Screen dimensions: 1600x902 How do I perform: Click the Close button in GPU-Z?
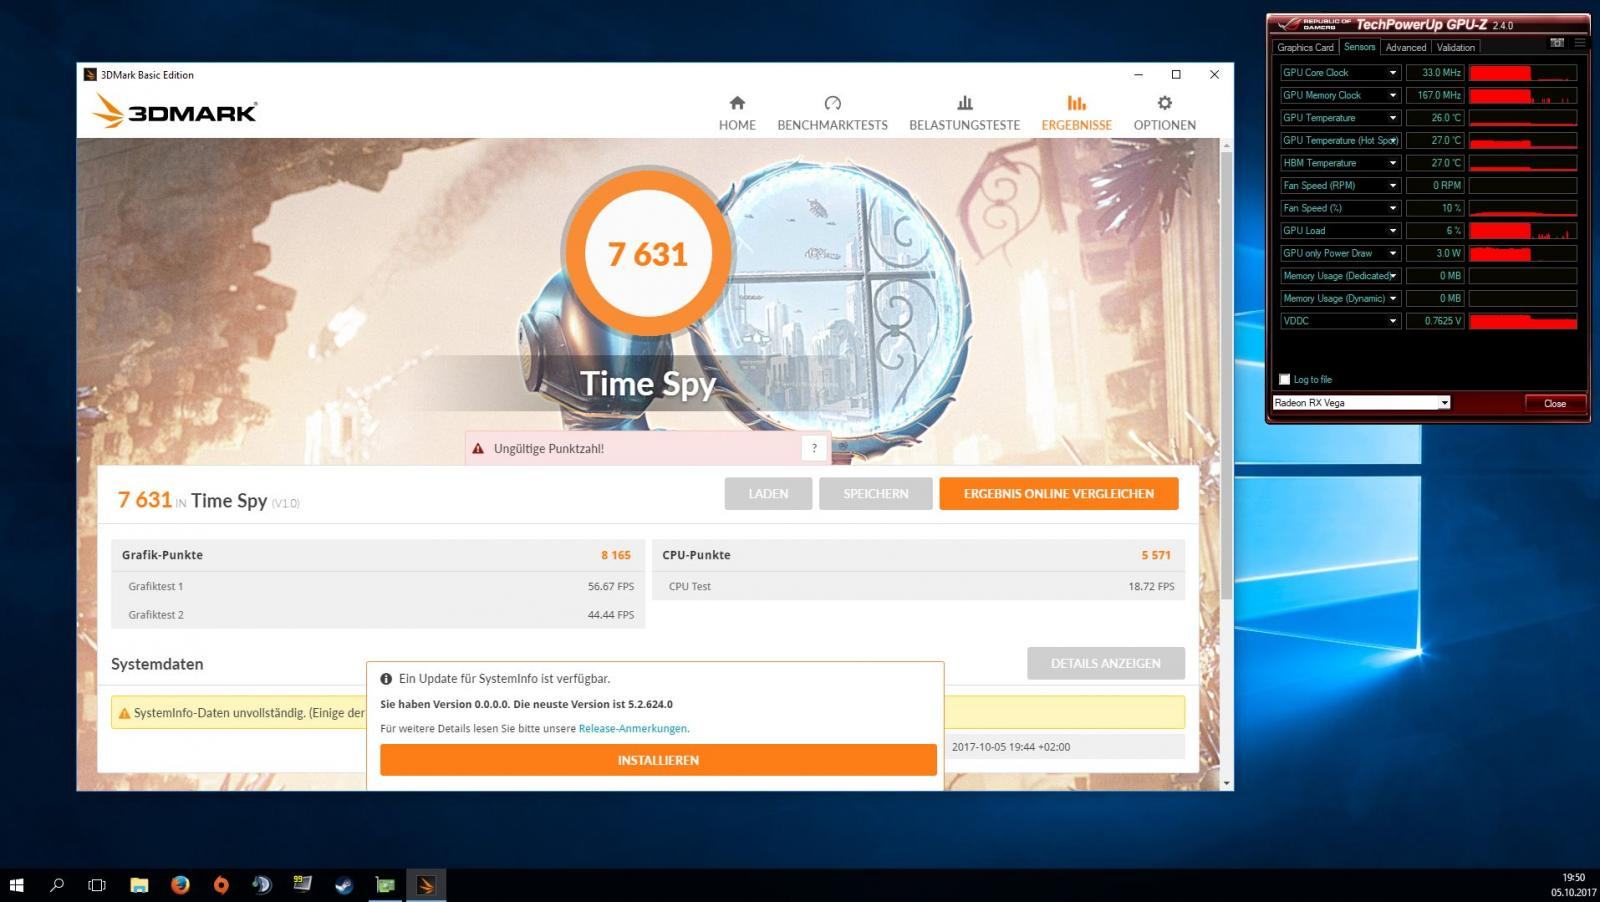tap(1554, 403)
